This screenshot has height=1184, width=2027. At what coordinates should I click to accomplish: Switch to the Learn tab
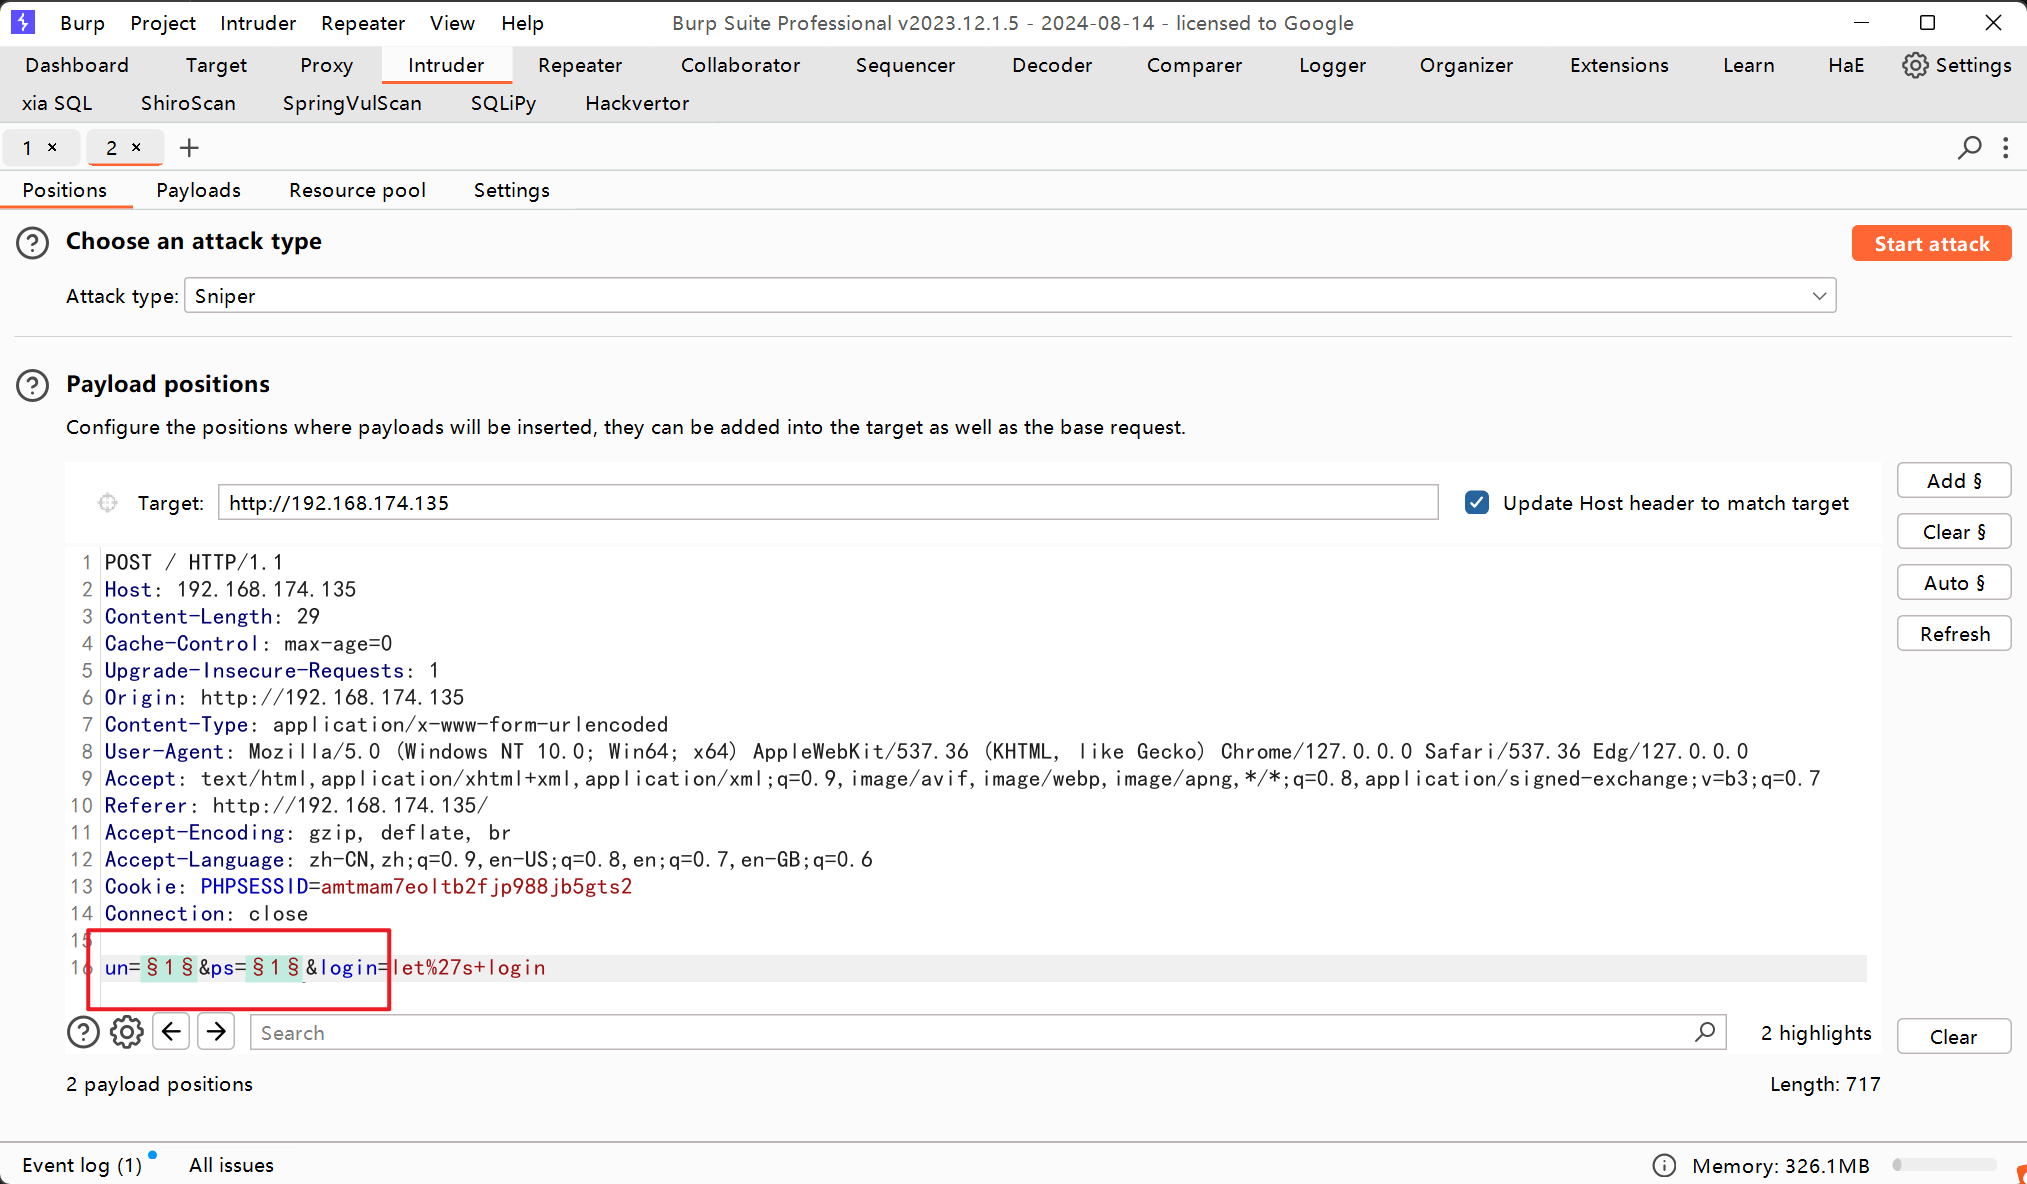click(x=1748, y=65)
